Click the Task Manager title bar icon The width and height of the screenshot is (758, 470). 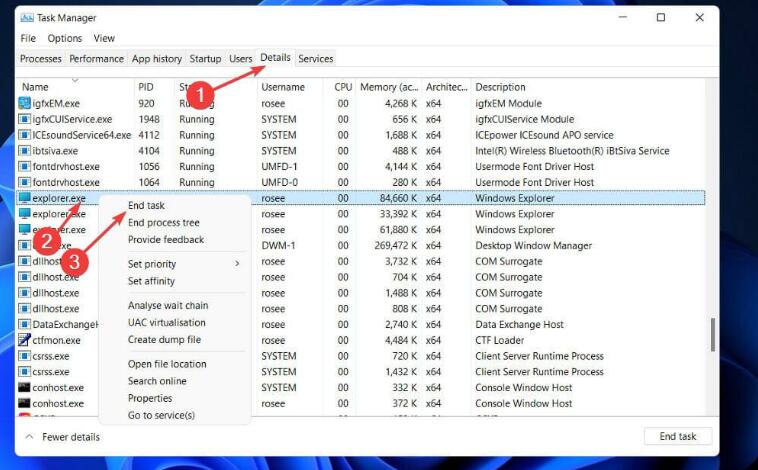click(27, 18)
